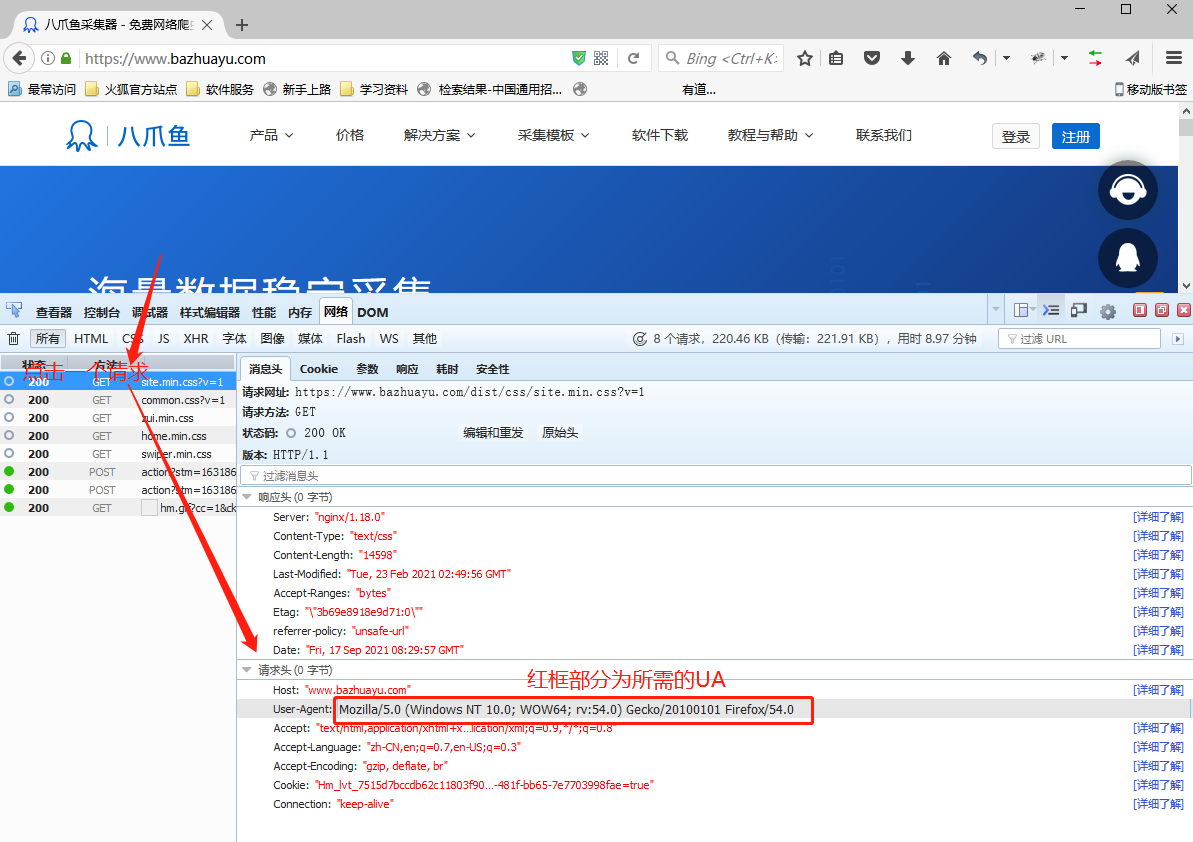Open the QR code icon in address bar

pos(601,59)
